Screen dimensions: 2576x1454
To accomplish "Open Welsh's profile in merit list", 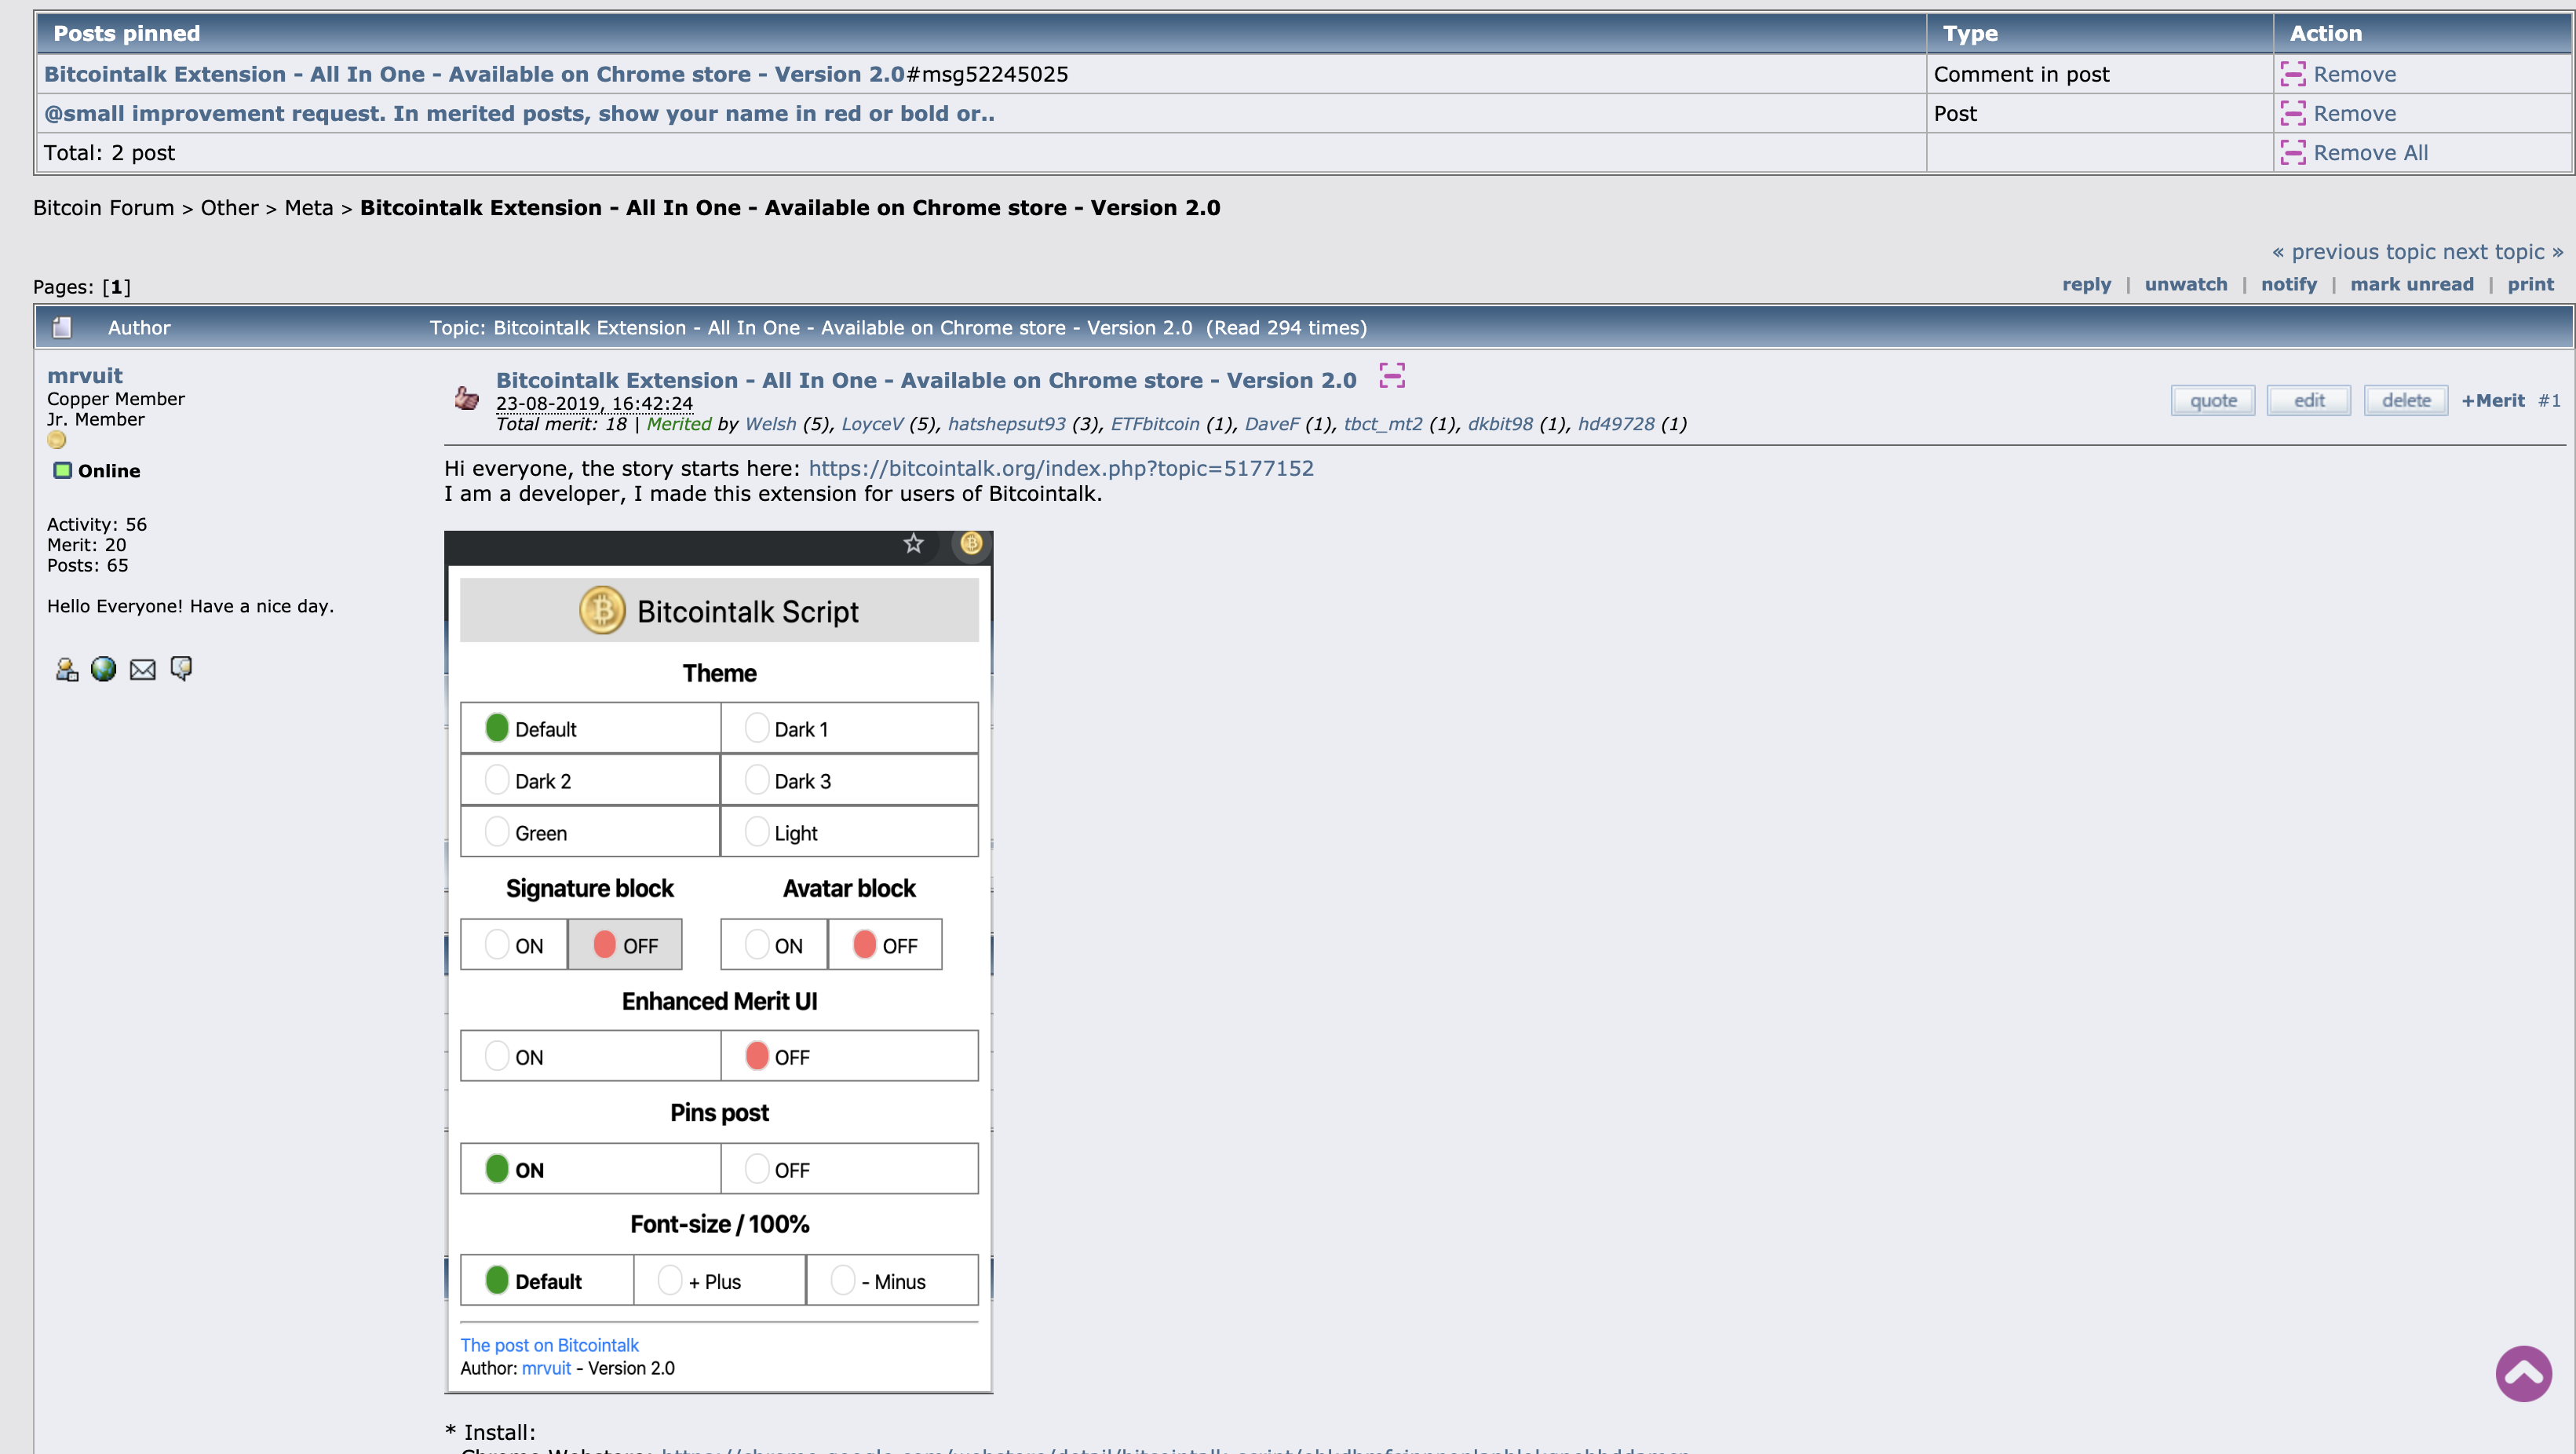I will point(771,424).
